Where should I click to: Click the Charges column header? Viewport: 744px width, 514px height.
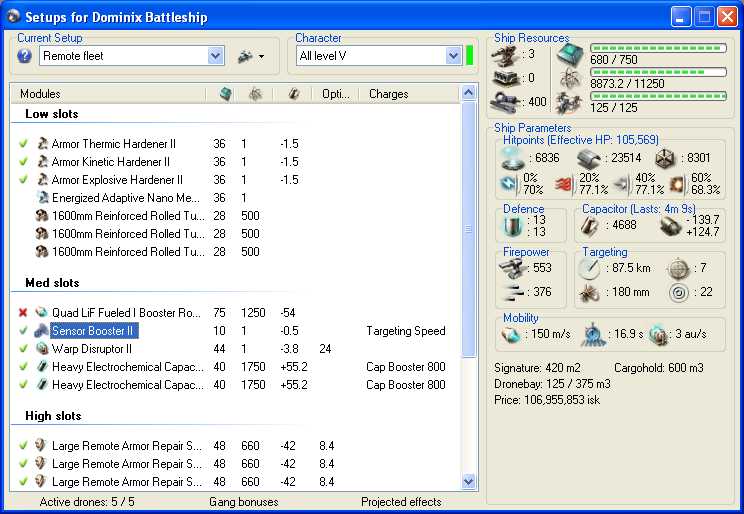pyautogui.click(x=388, y=94)
